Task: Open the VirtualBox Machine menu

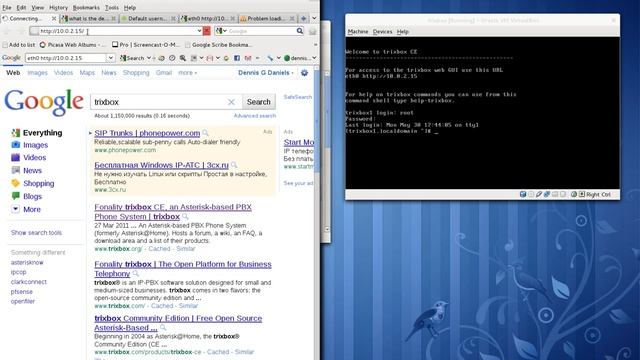Action: coord(358,31)
